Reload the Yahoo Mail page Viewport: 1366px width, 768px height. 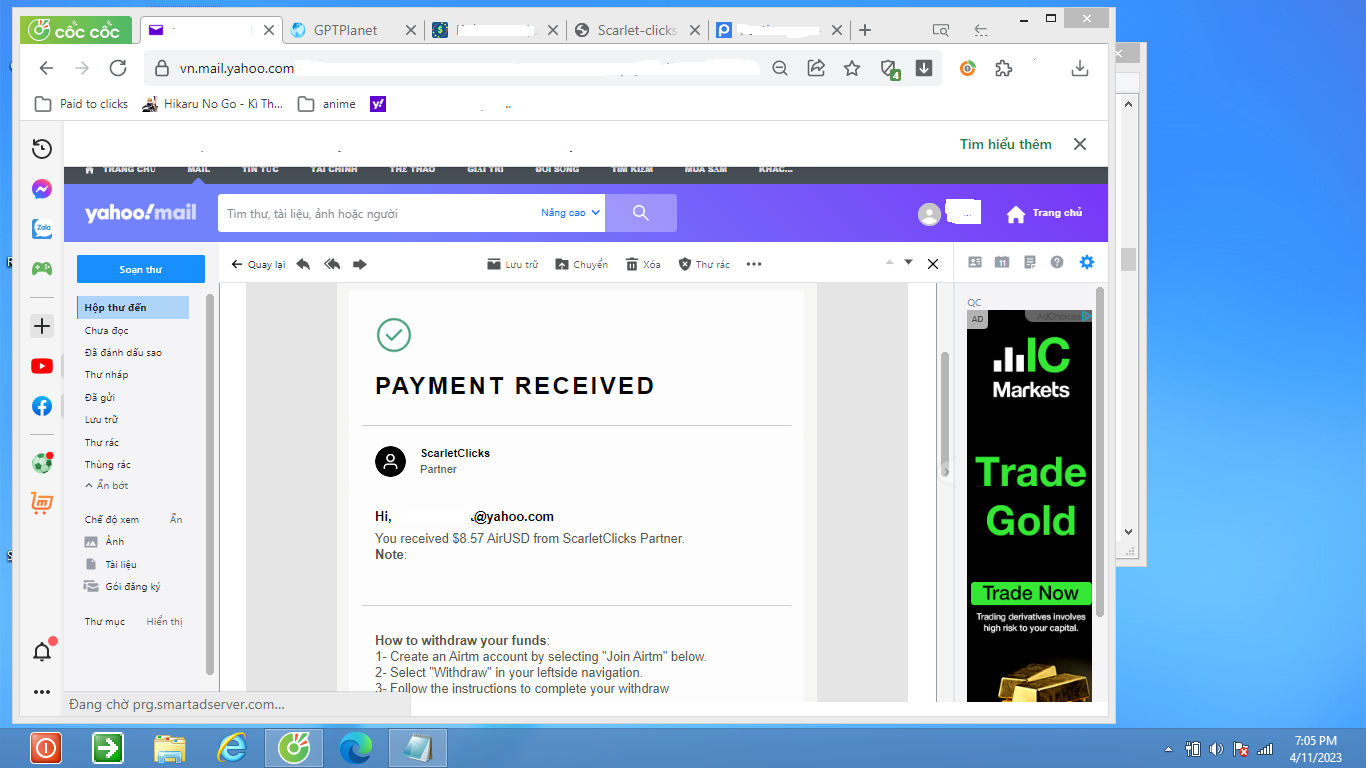tap(118, 68)
